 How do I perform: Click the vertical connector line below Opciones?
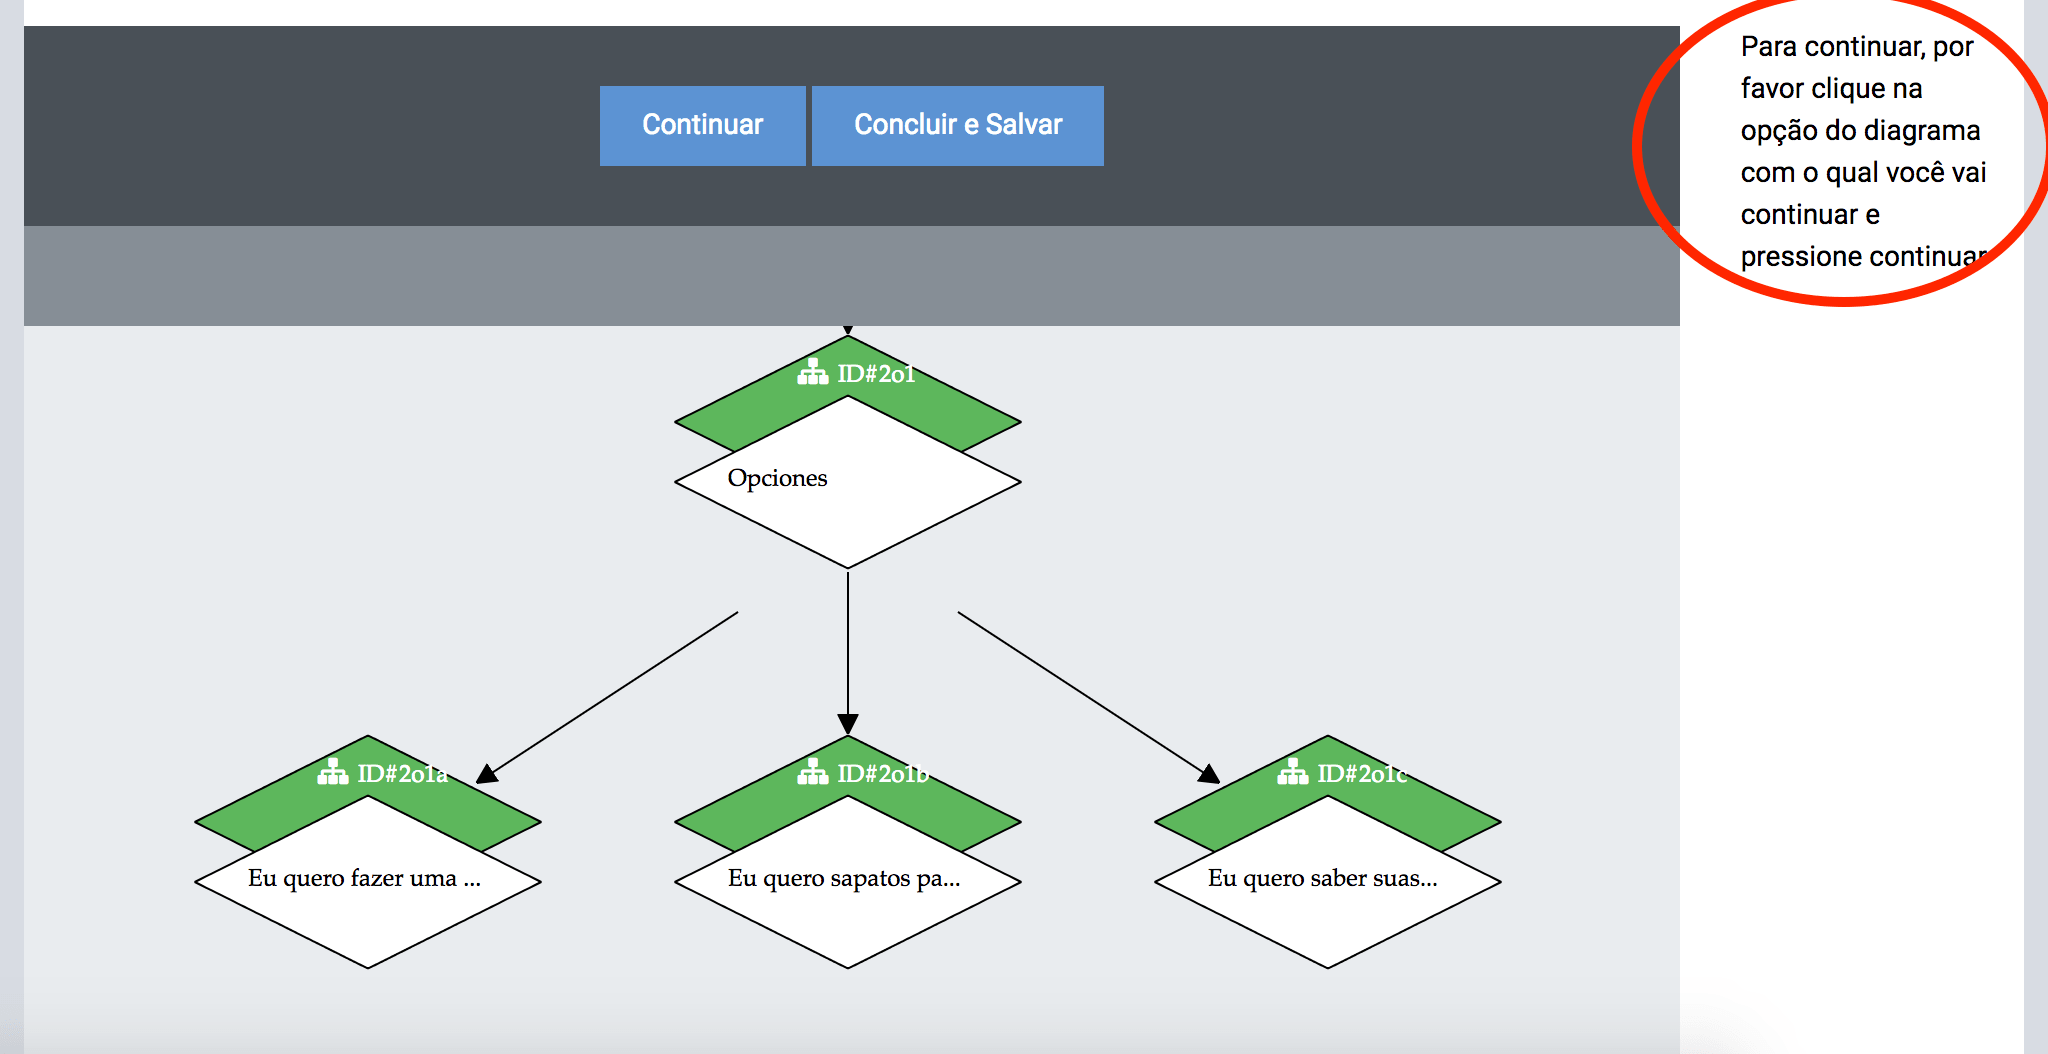pyautogui.click(x=848, y=642)
